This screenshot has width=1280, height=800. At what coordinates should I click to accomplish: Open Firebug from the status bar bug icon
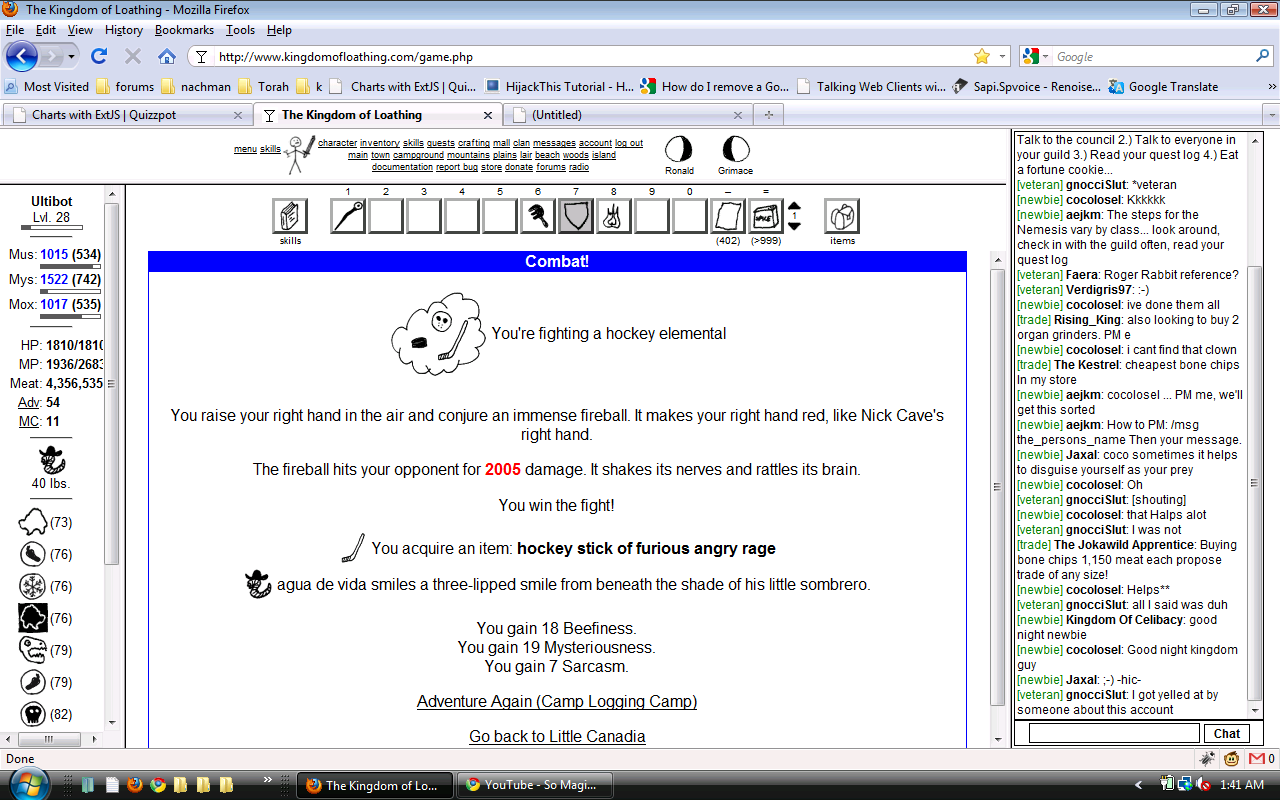click(1207, 759)
